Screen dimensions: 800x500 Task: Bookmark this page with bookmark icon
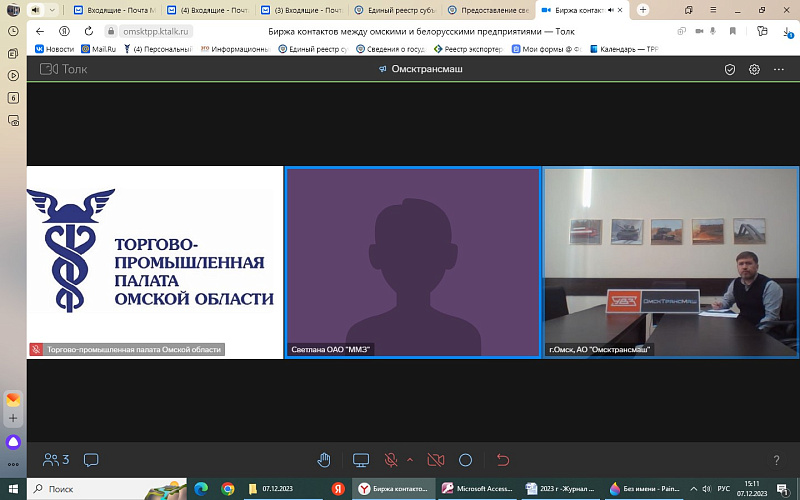point(733,31)
